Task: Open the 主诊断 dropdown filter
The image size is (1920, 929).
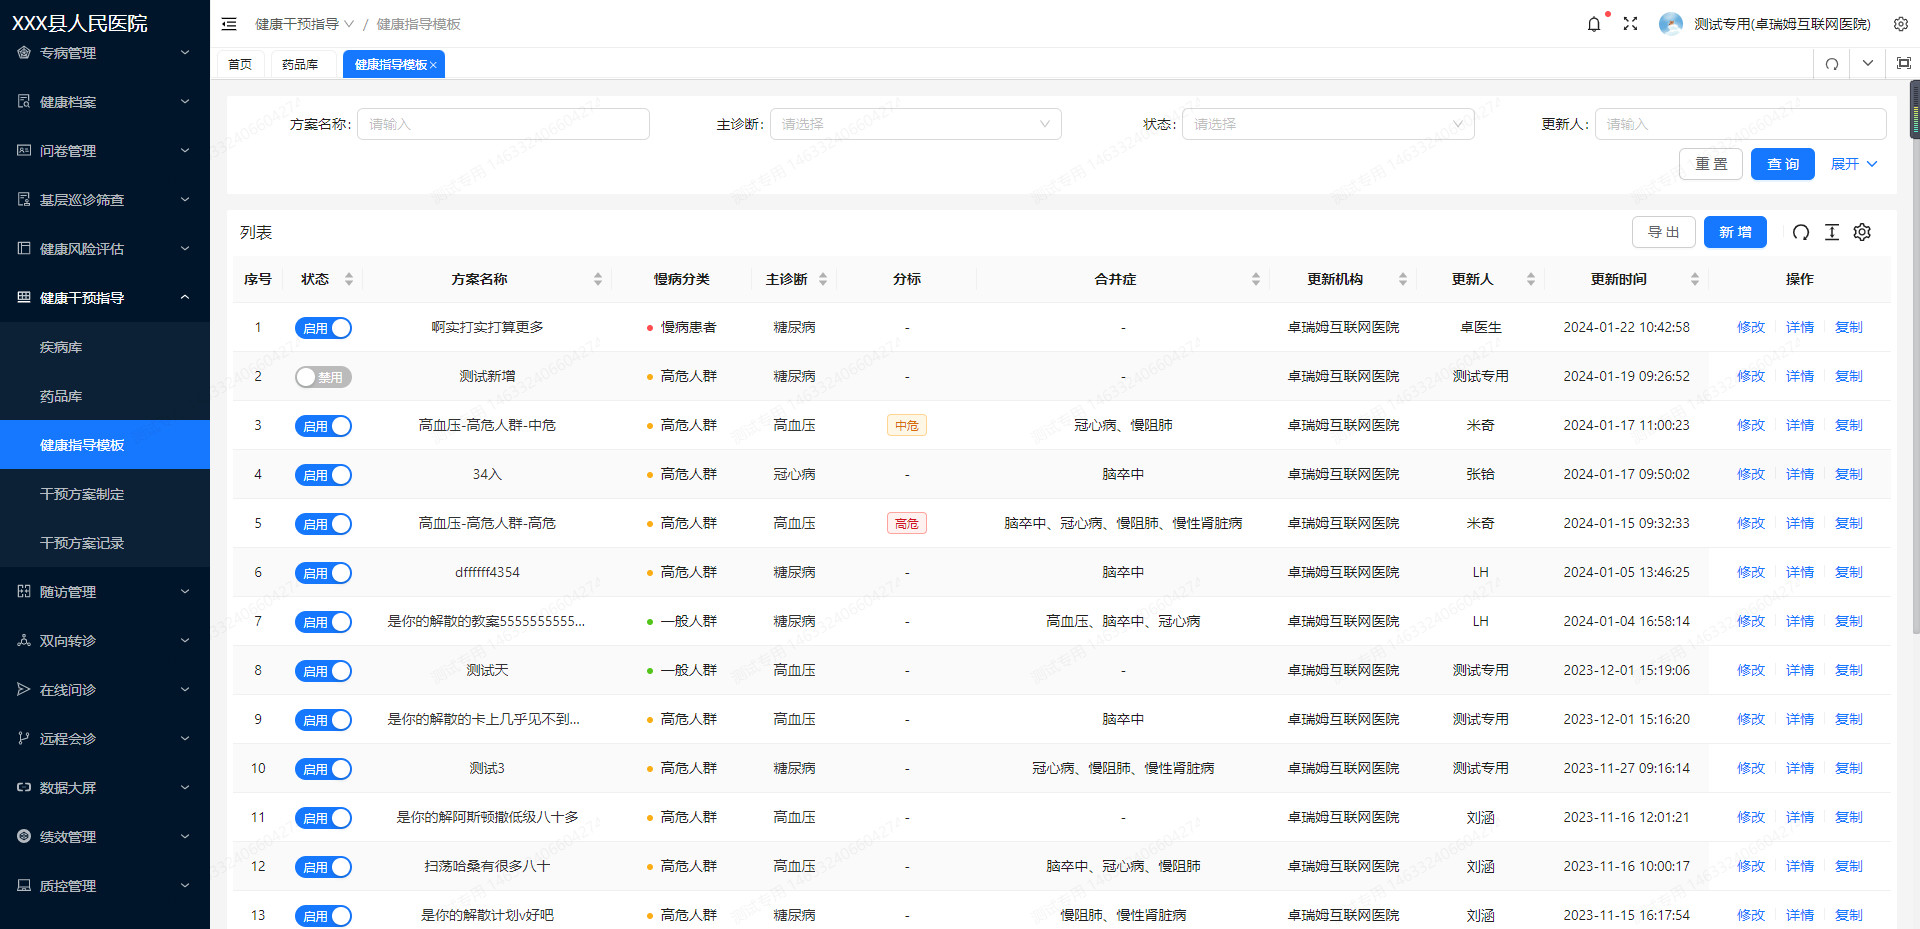Action: (914, 124)
